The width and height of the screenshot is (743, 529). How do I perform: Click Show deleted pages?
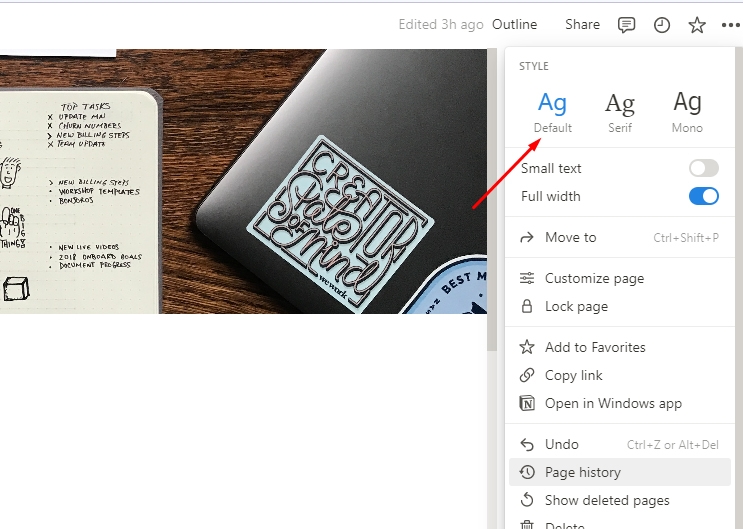tap(607, 500)
